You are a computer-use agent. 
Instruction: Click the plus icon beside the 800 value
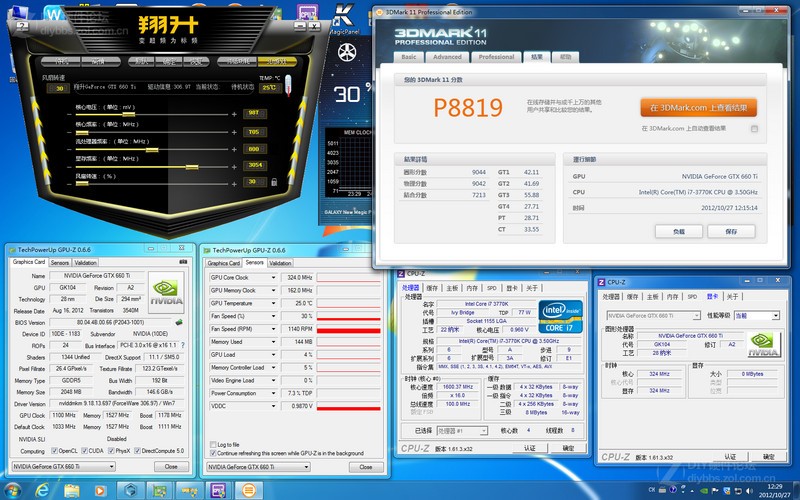[x=234, y=149]
